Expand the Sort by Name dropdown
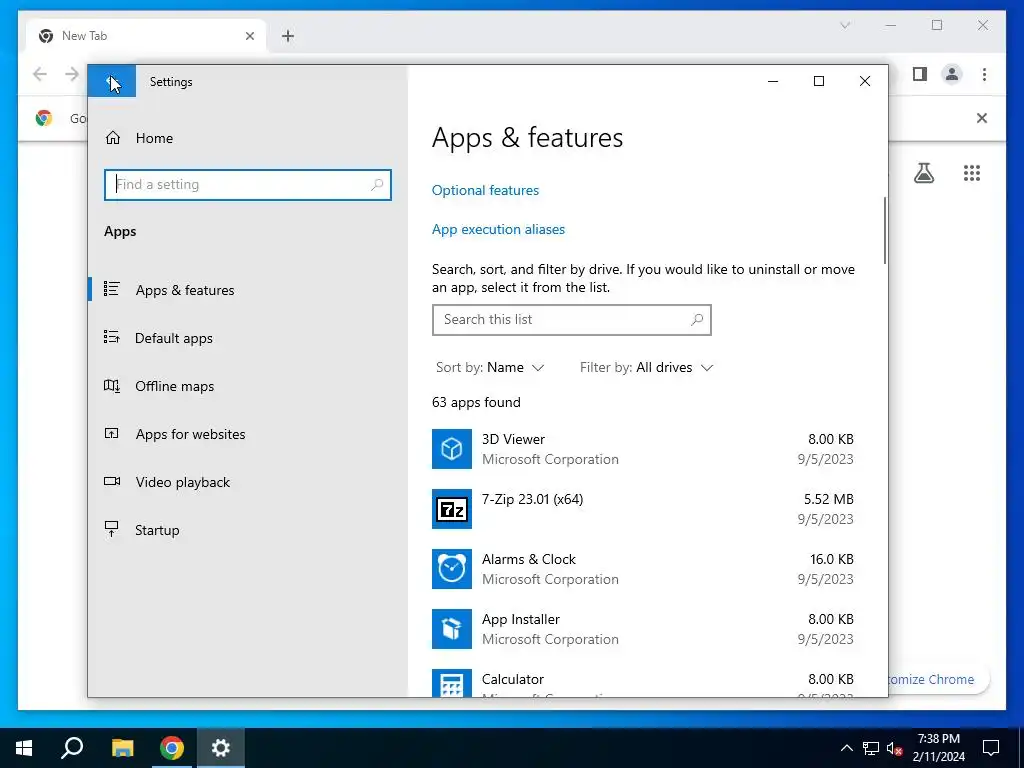1024x768 pixels. pos(490,368)
